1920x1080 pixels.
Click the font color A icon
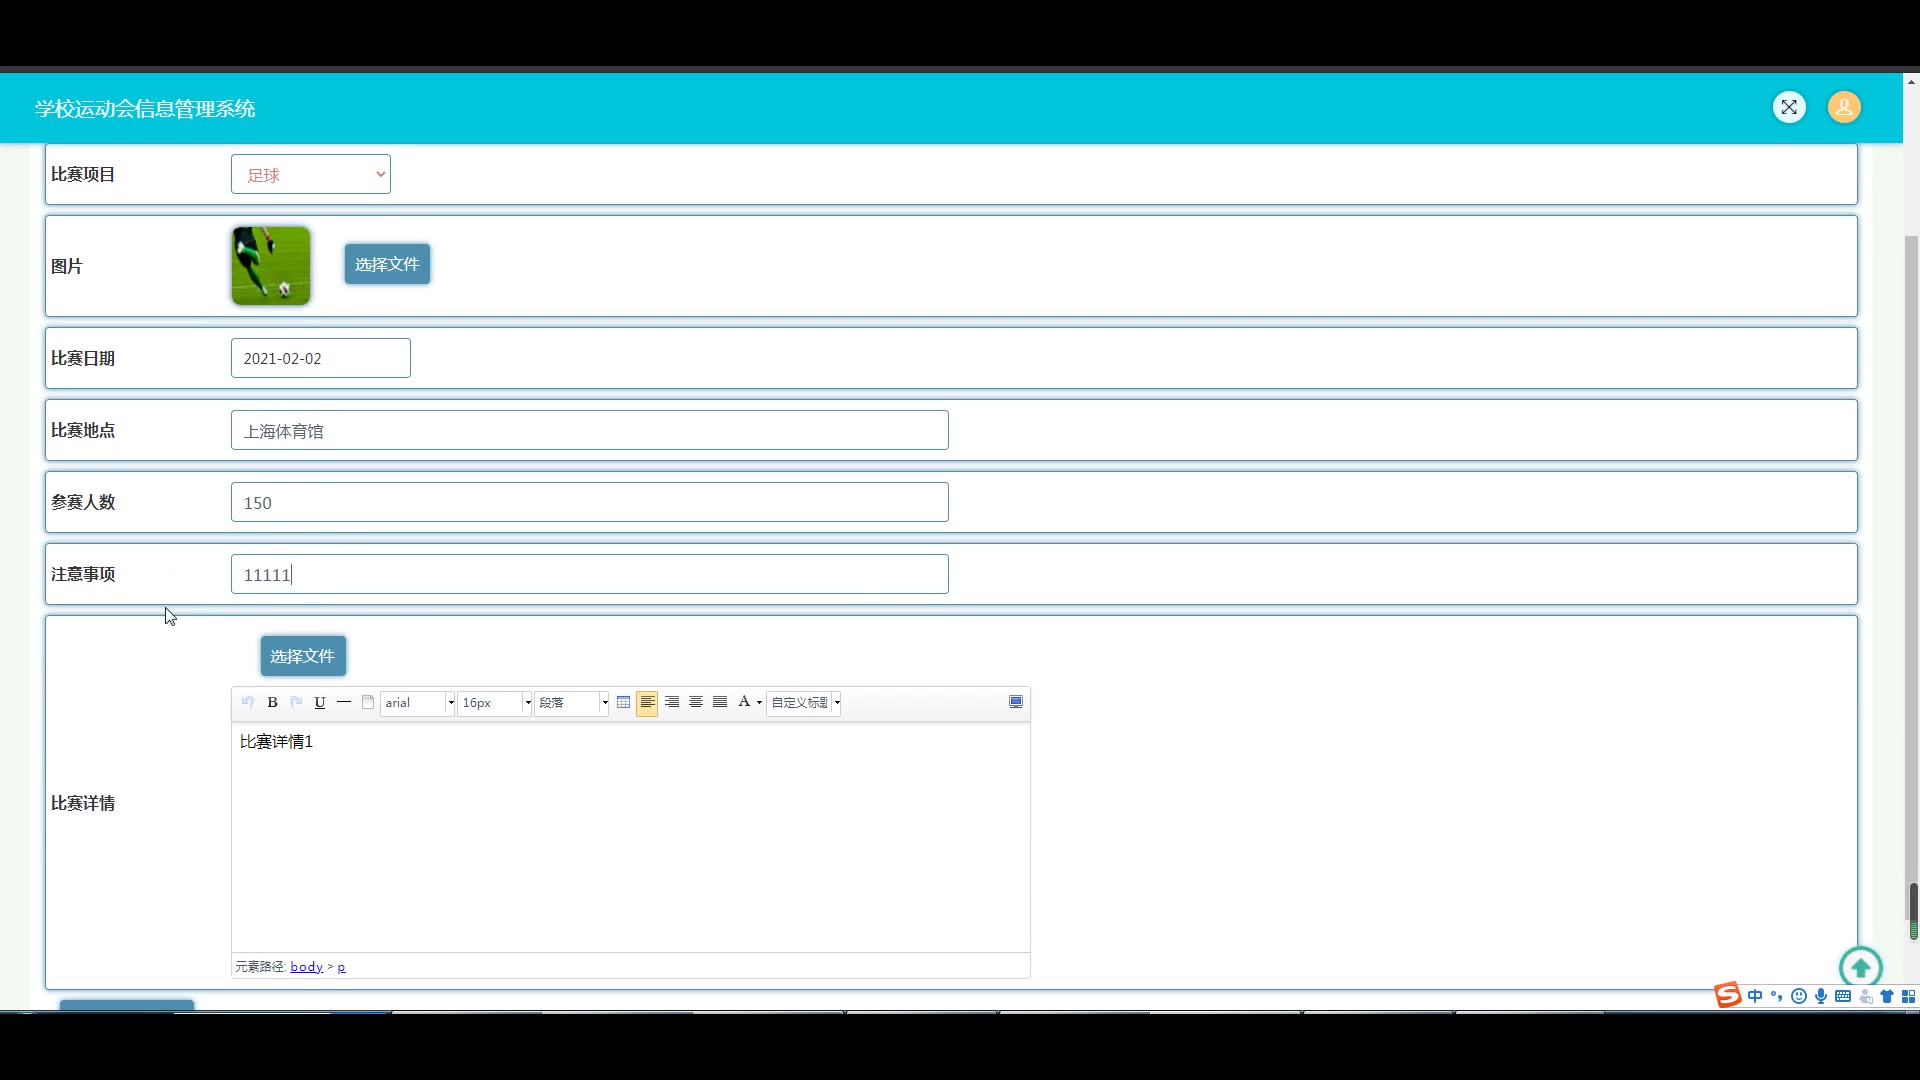[x=744, y=702]
